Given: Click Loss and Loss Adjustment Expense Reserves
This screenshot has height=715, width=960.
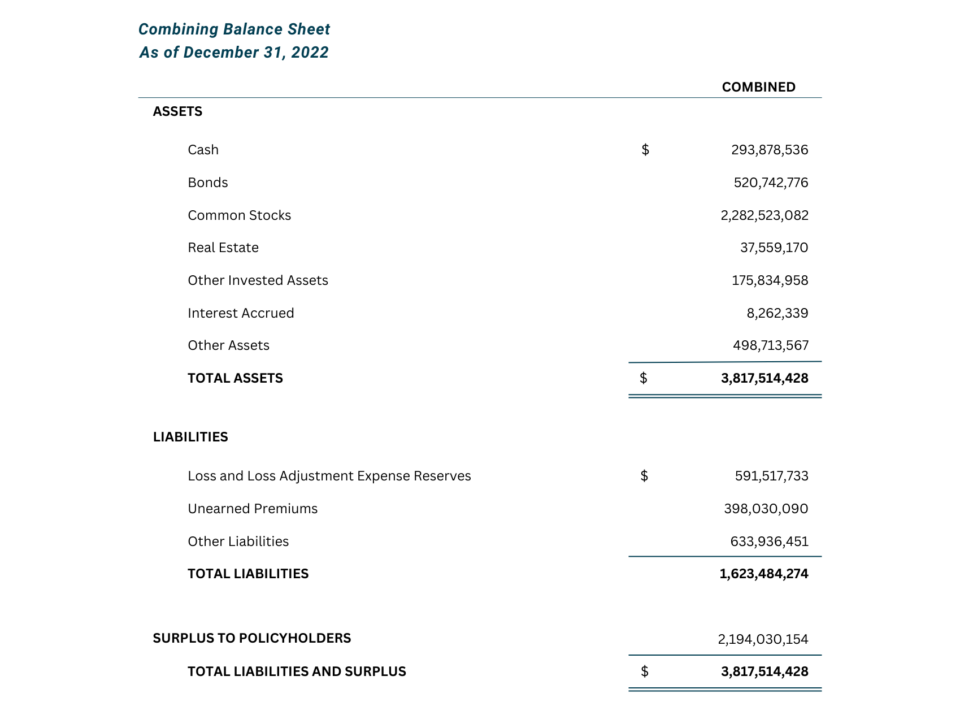Looking at the screenshot, I should pos(329,476).
